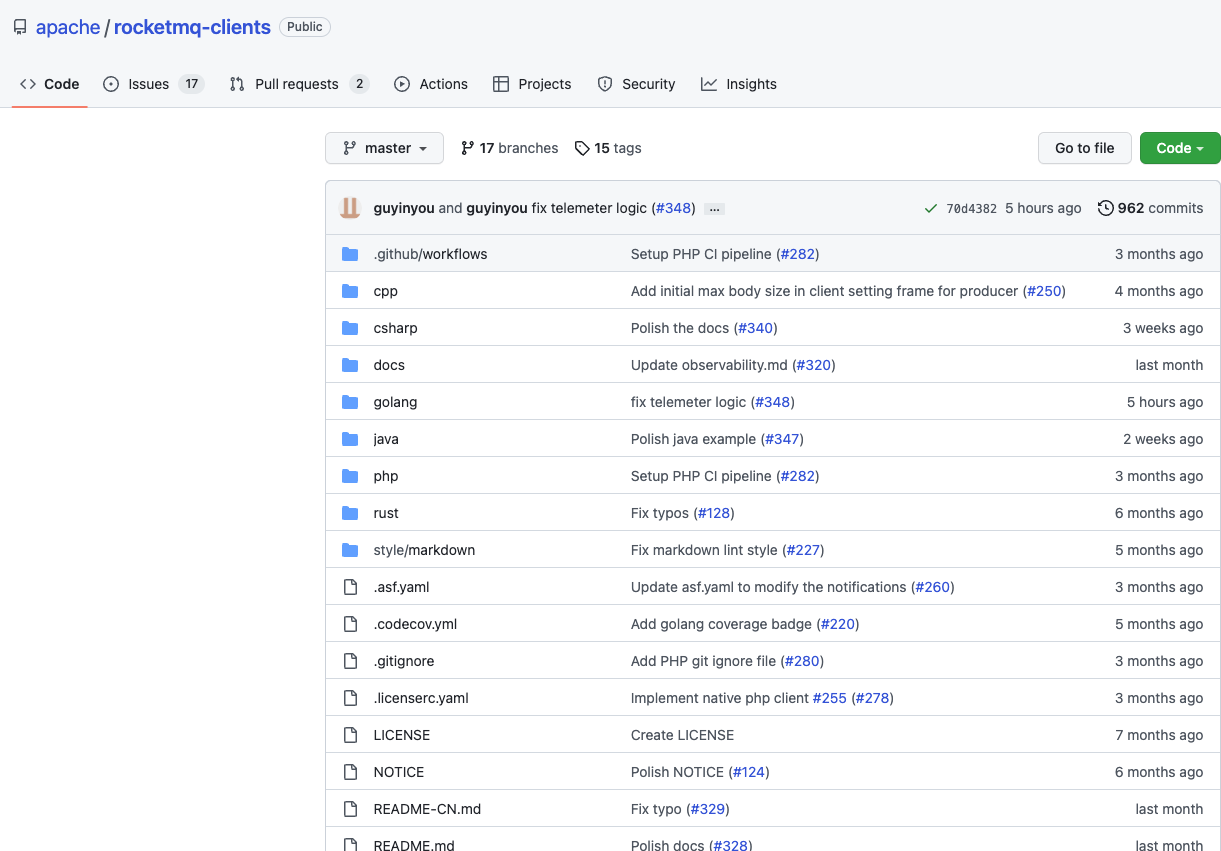Open PR #128 in rust row
This screenshot has height=851, width=1221.
(714, 513)
